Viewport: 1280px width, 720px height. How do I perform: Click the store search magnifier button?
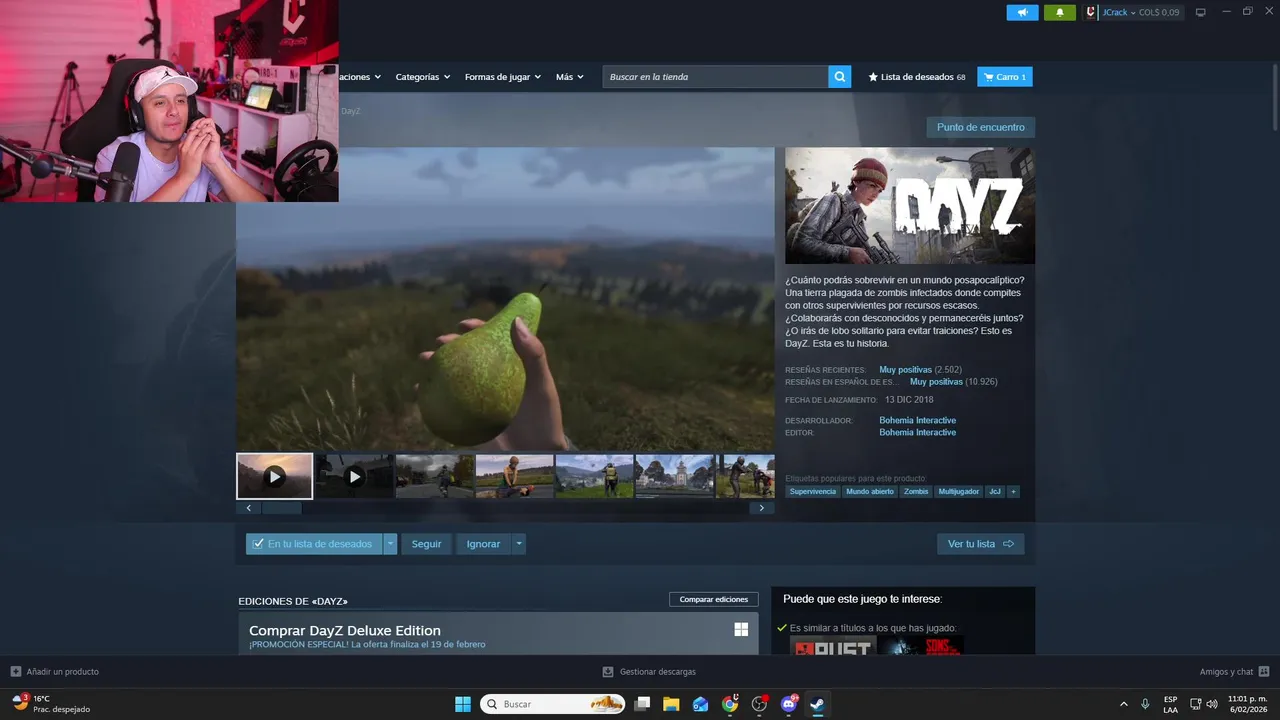coord(840,77)
